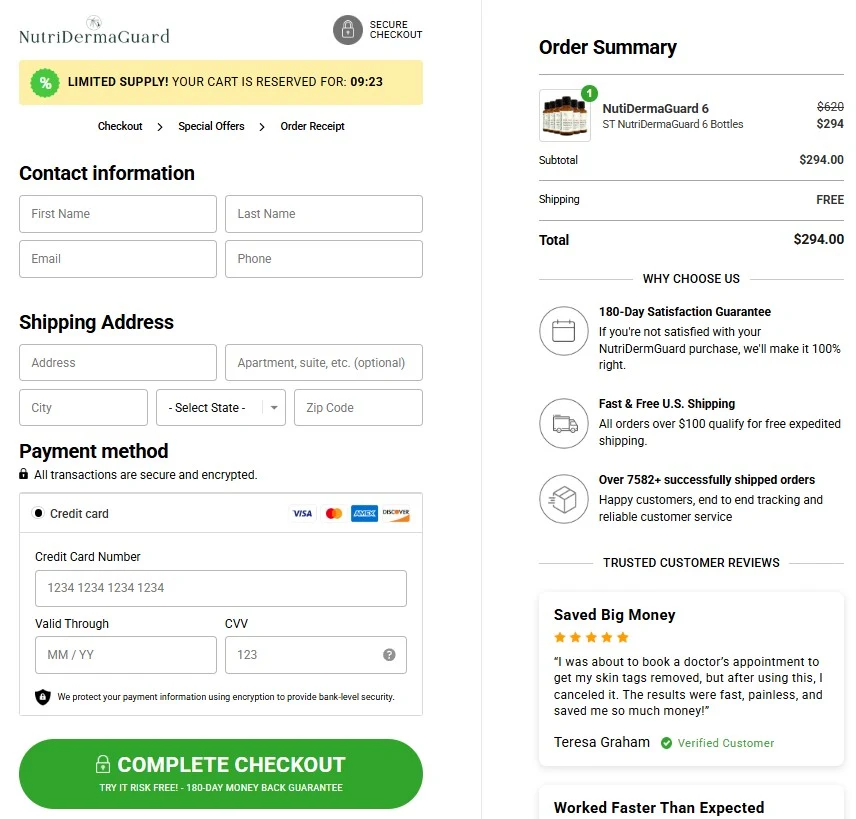Click the Secure Checkout lock icon
The image size is (856, 819).
pyautogui.click(x=347, y=30)
